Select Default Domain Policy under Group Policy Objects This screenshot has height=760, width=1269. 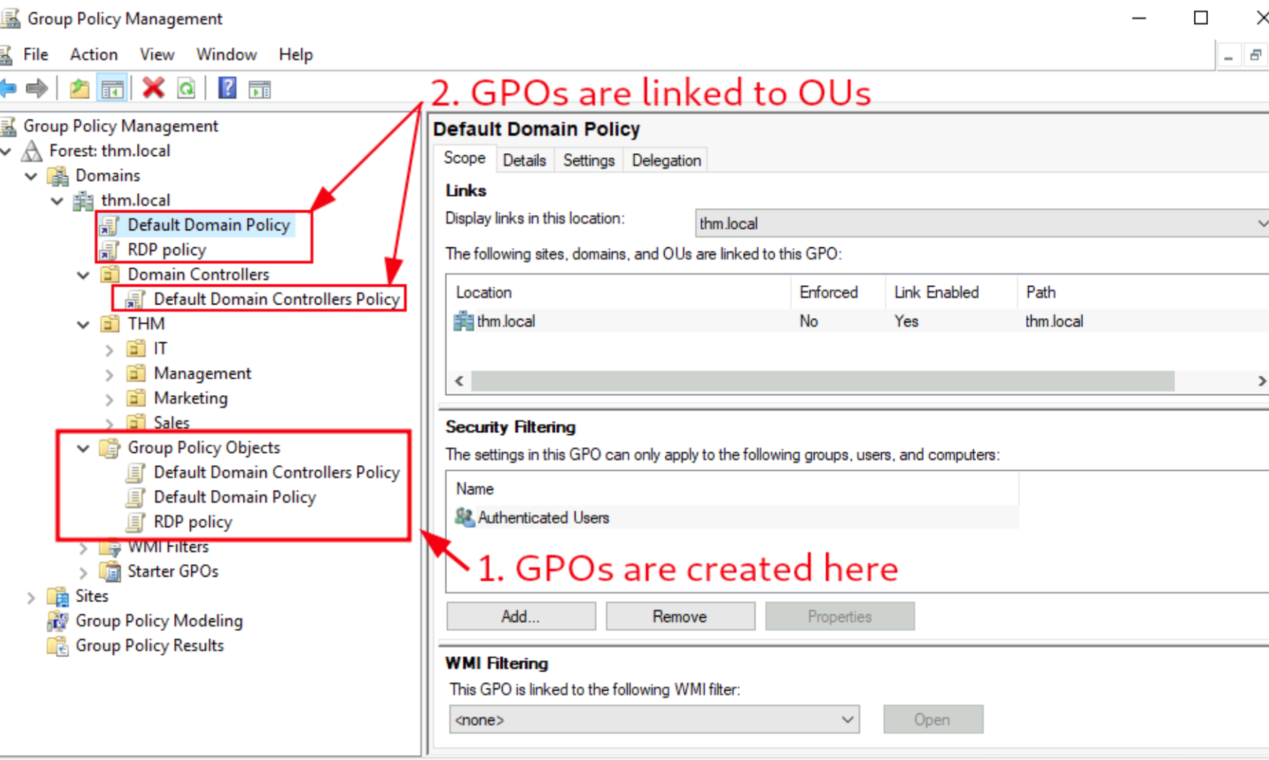234,497
